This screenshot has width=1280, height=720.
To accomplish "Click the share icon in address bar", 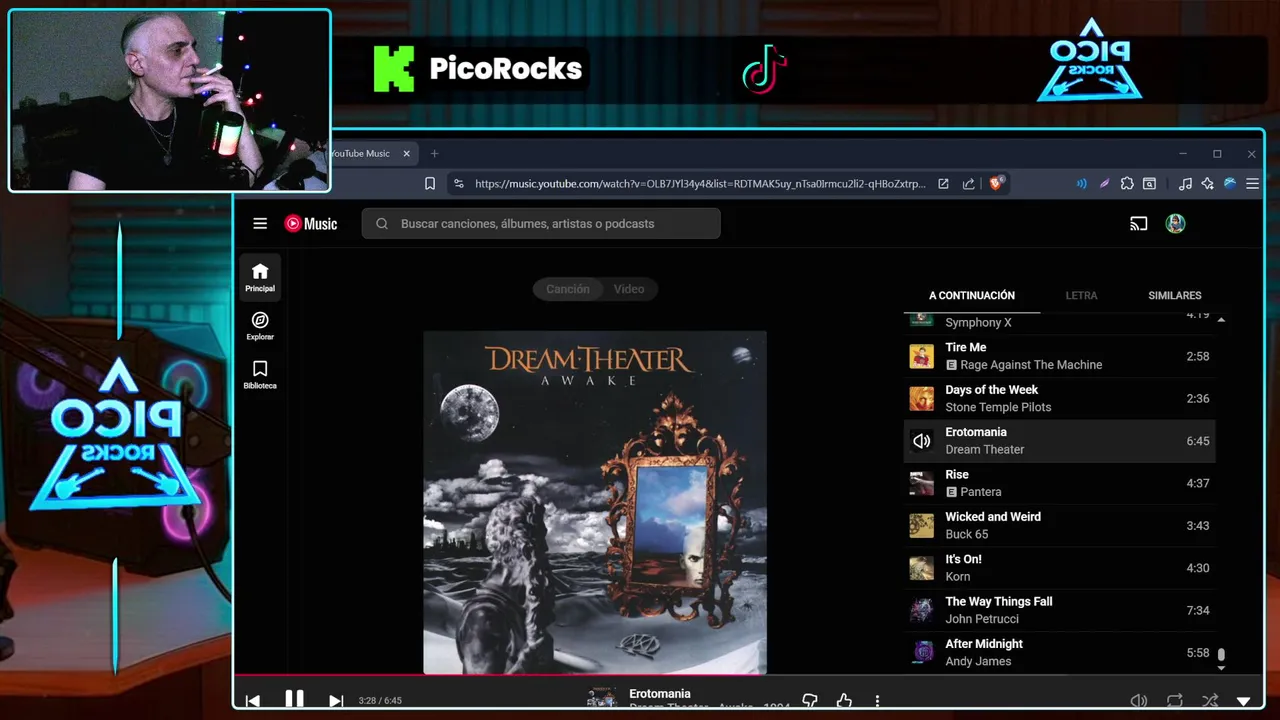I will [x=968, y=184].
